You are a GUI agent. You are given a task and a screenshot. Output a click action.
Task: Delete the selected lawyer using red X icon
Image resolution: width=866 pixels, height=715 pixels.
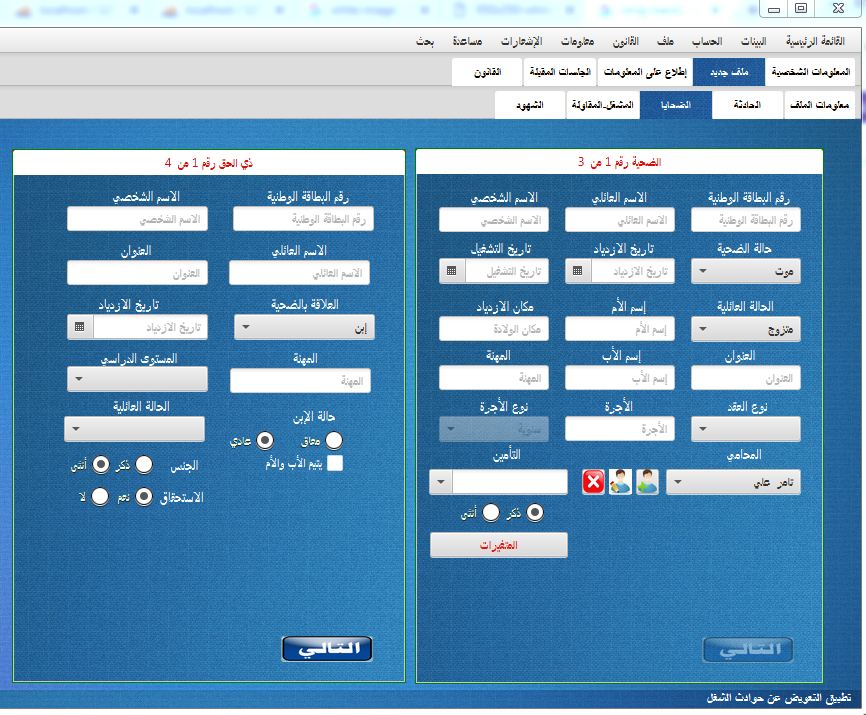(593, 482)
